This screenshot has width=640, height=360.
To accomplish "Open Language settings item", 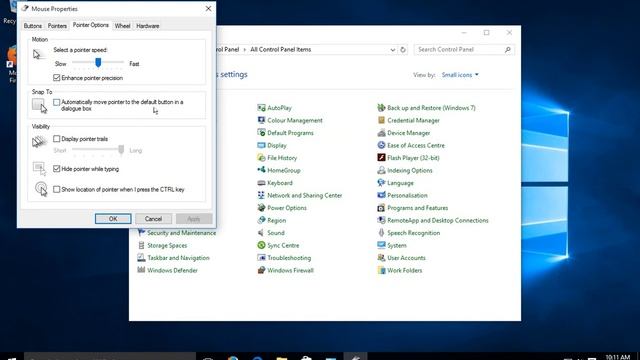I will click(400, 183).
